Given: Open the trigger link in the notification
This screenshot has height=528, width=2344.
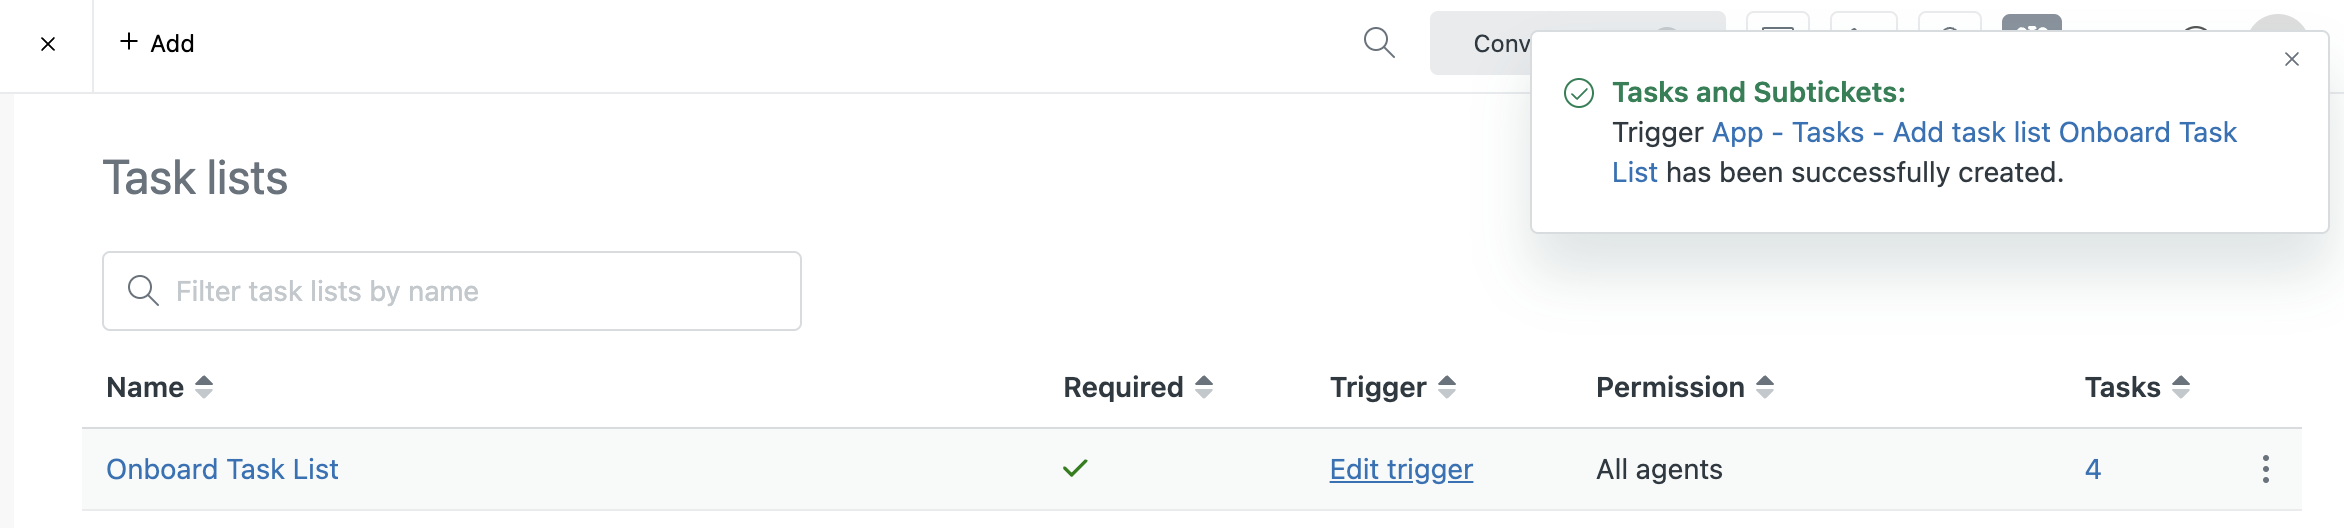Looking at the screenshot, I should (x=1924, y=152).
